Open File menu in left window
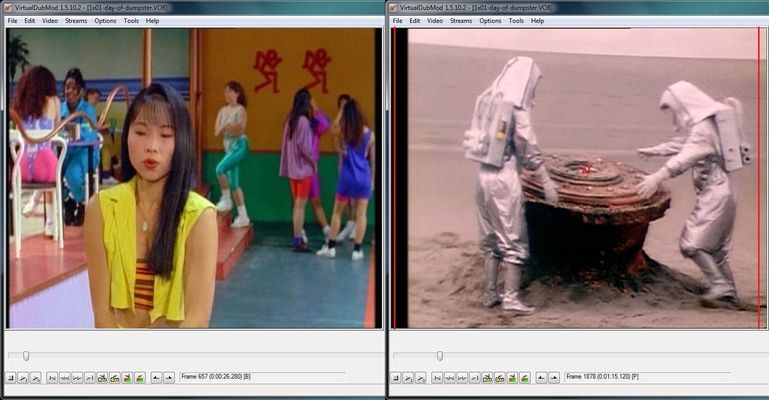Screen dimensions: 769x400 click(x=13, y=21)
